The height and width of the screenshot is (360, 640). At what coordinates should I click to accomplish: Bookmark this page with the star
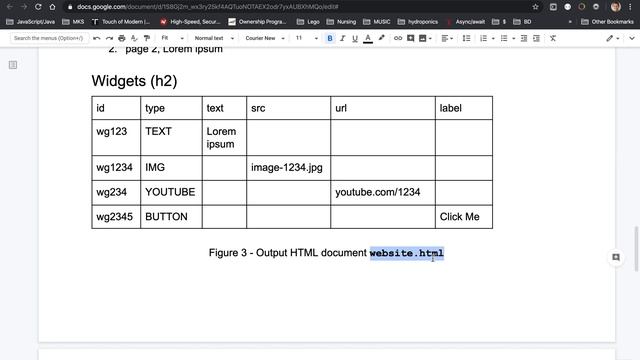point(535,7)
